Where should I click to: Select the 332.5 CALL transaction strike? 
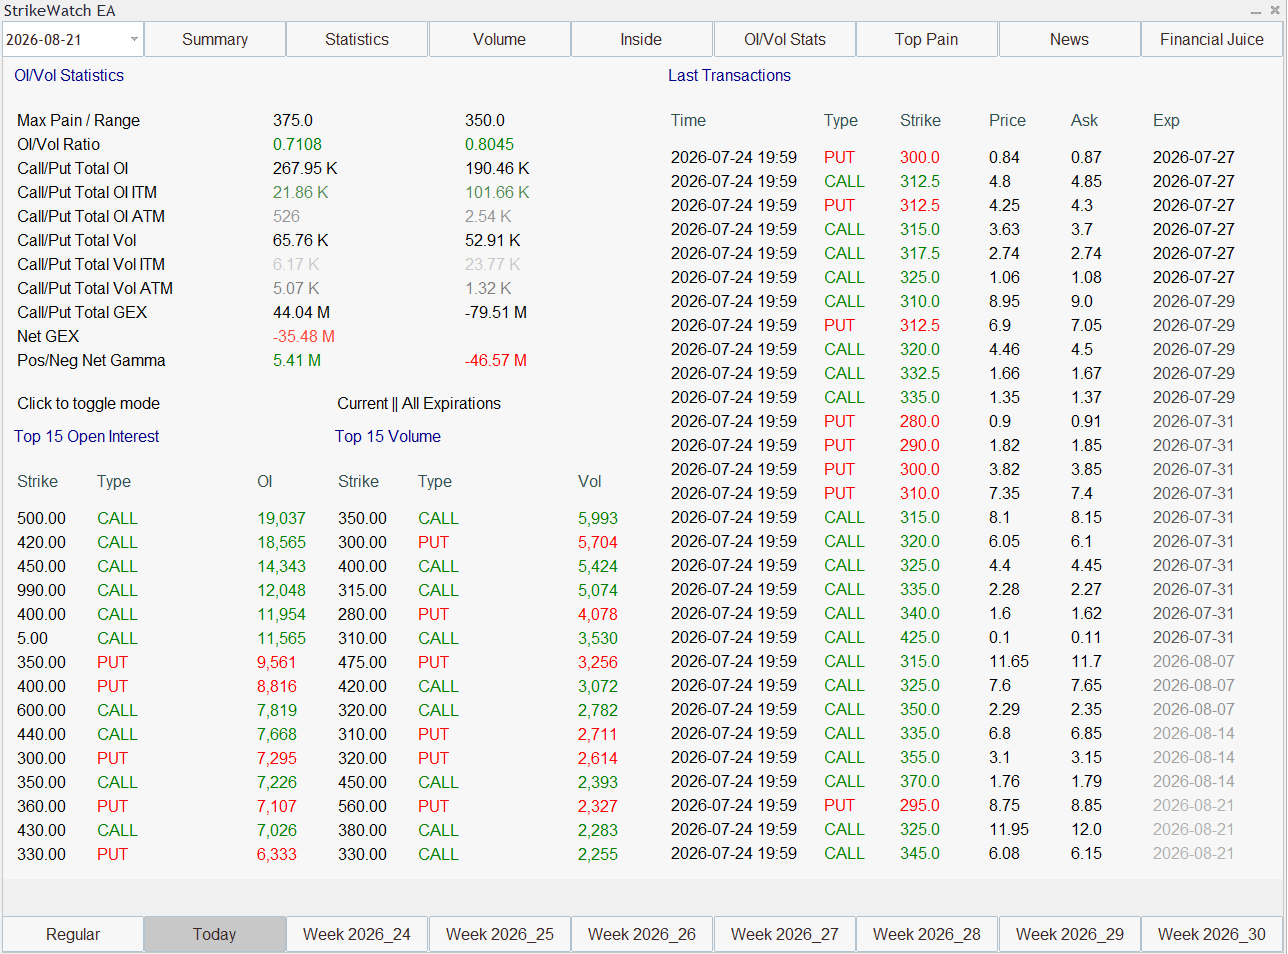click(920, 374)
